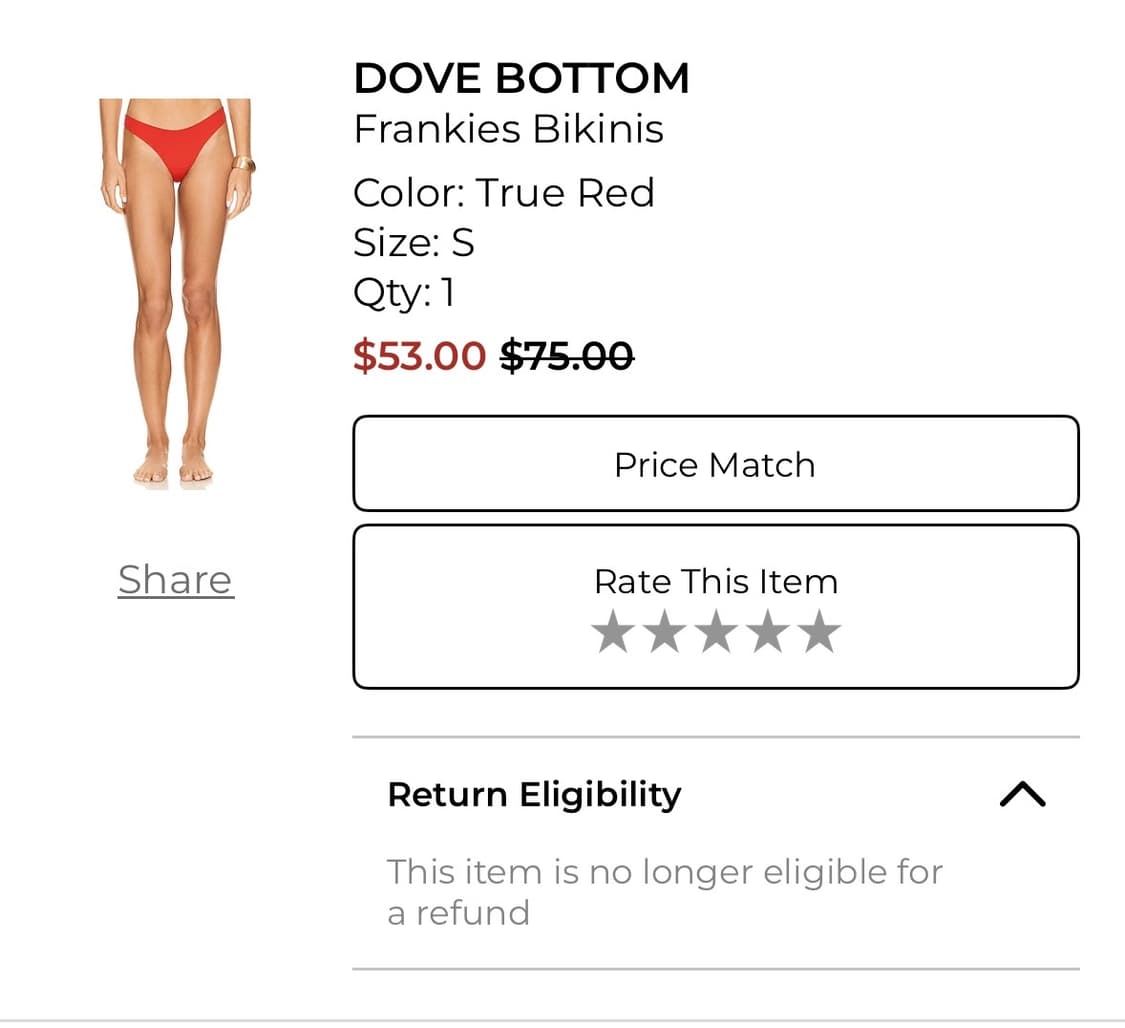1125x1028 pixels.
Task: Open the Share link
Action: click(x=176, y=580)
